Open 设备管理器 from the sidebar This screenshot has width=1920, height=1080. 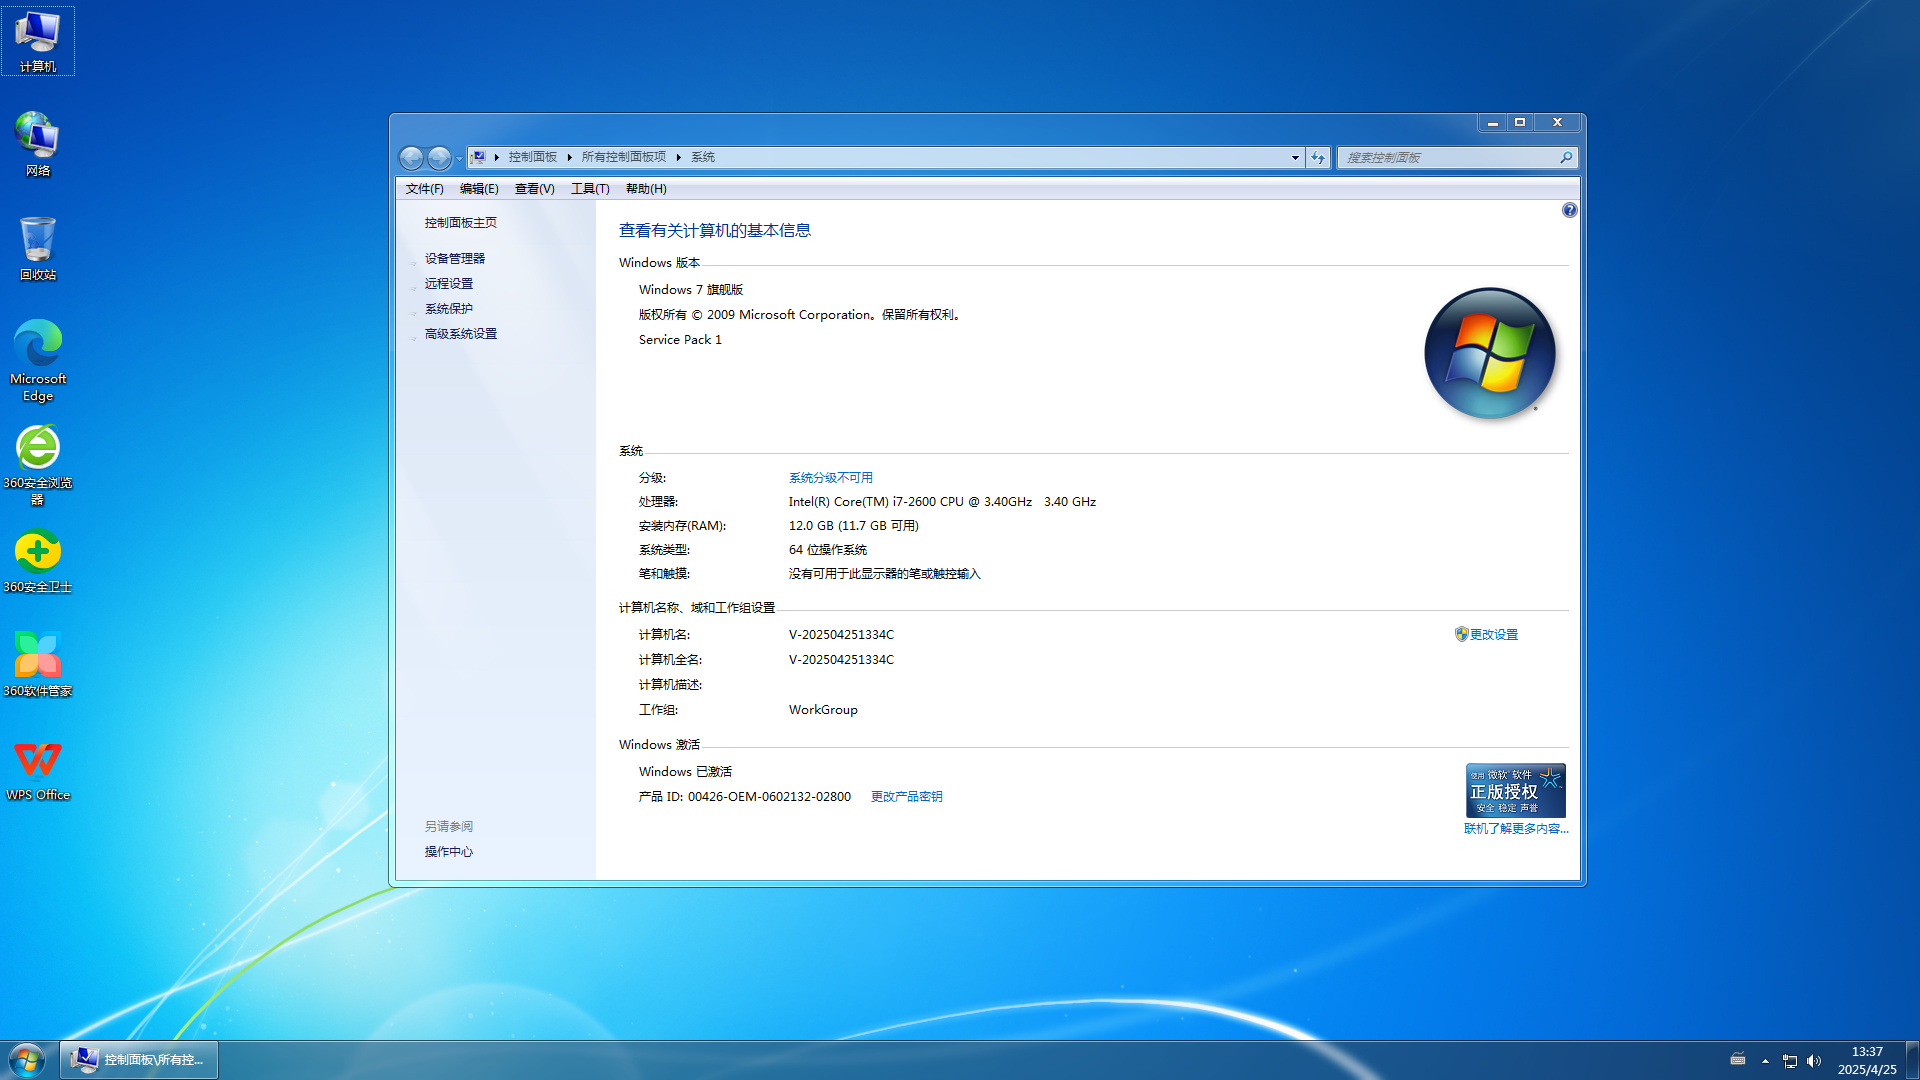[x=454, y=258]
